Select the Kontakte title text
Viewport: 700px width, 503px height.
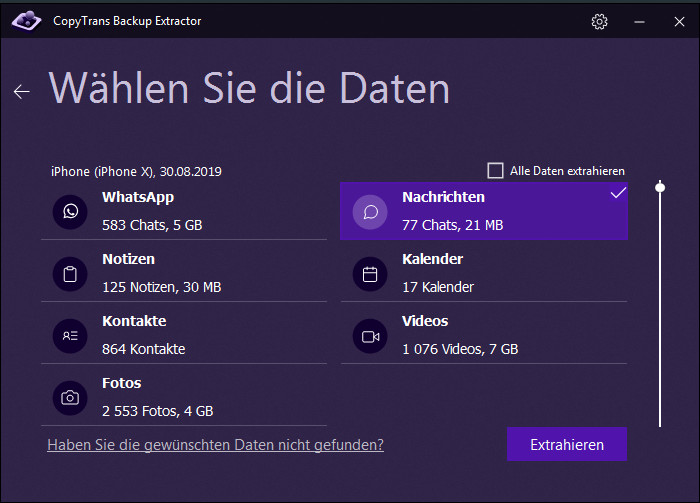click(x=134, y=321)
